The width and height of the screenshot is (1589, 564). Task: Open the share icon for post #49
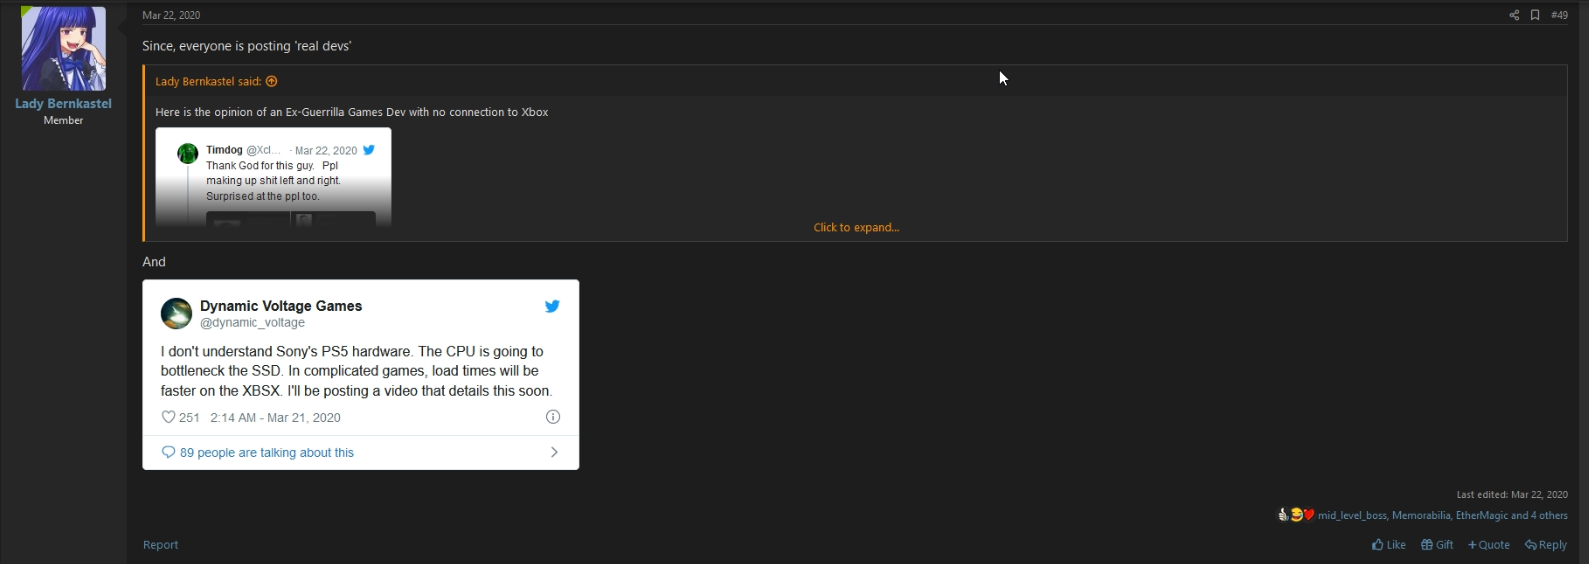point(1514,15)
